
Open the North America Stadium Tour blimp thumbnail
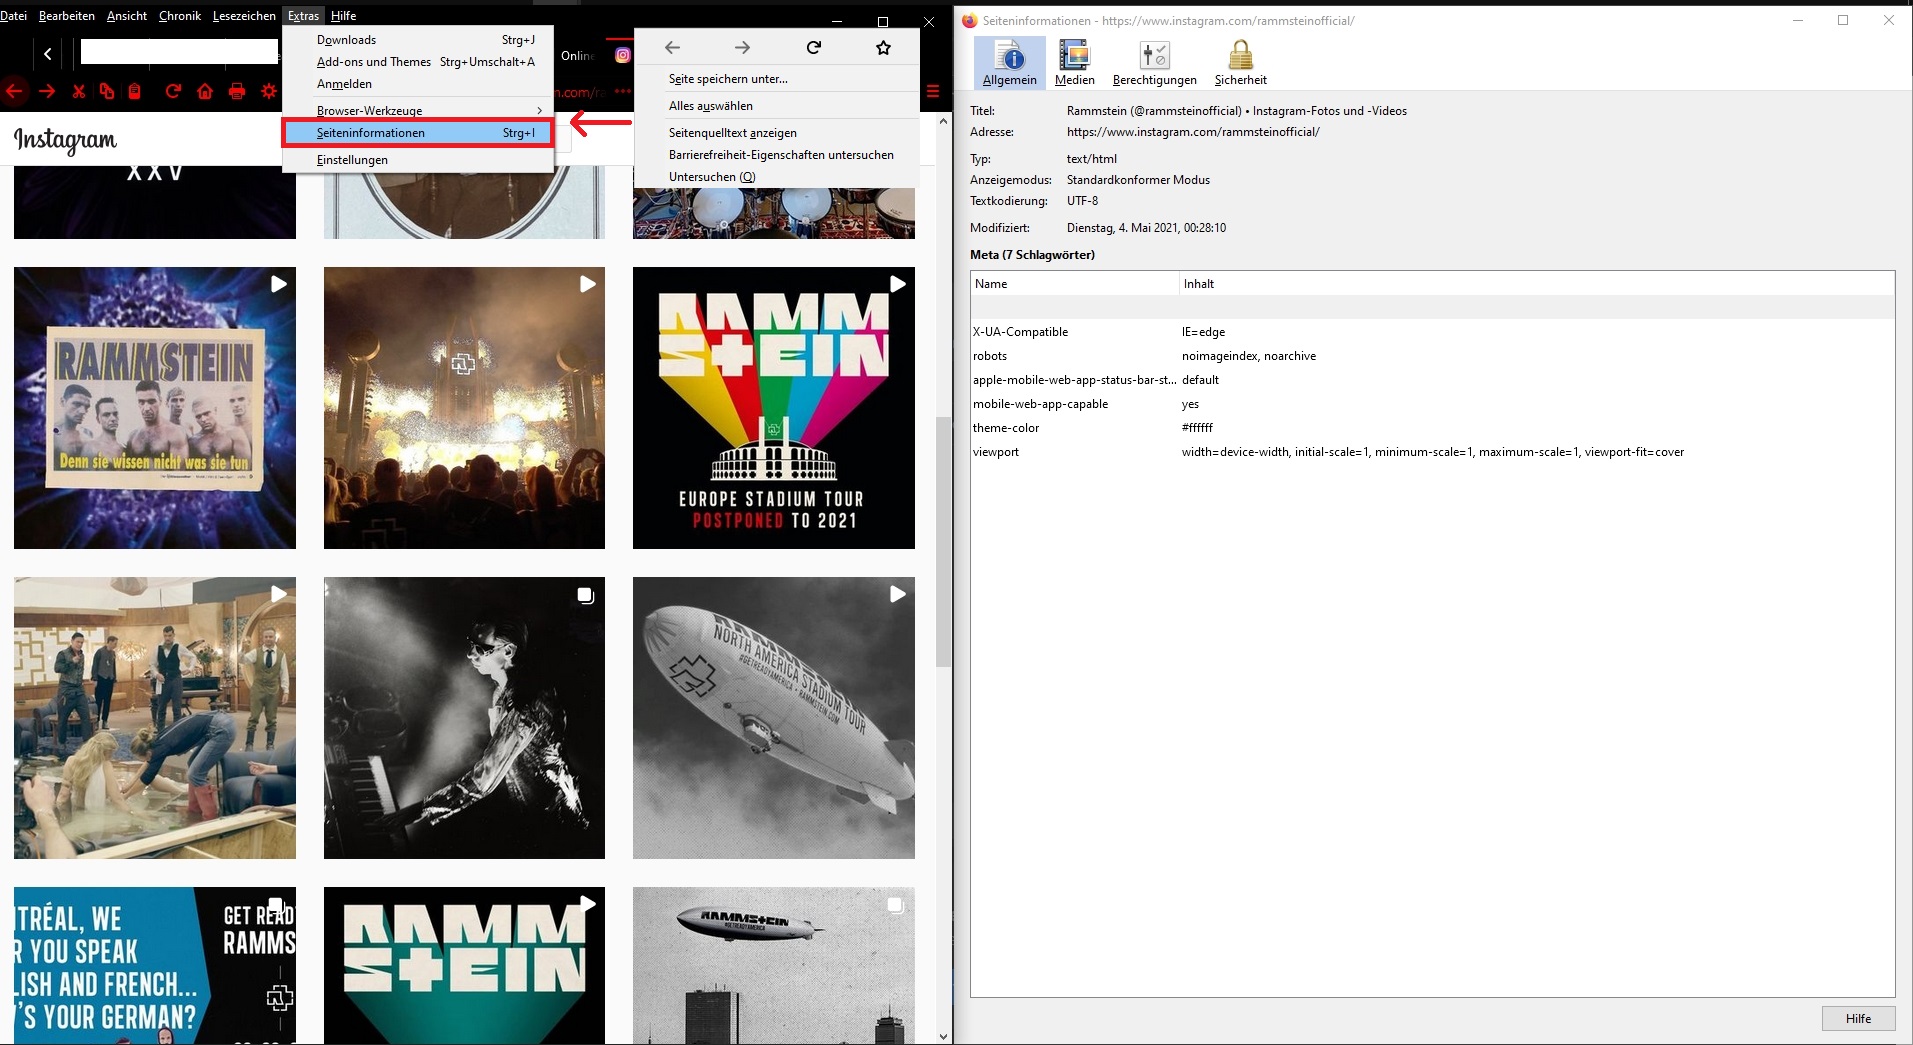[774, 718]
